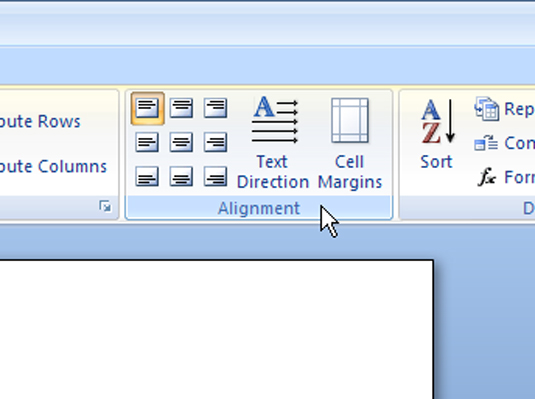Open Cell Margins options
The width and height of the screenshot is (535, 399).
point(350,143)
